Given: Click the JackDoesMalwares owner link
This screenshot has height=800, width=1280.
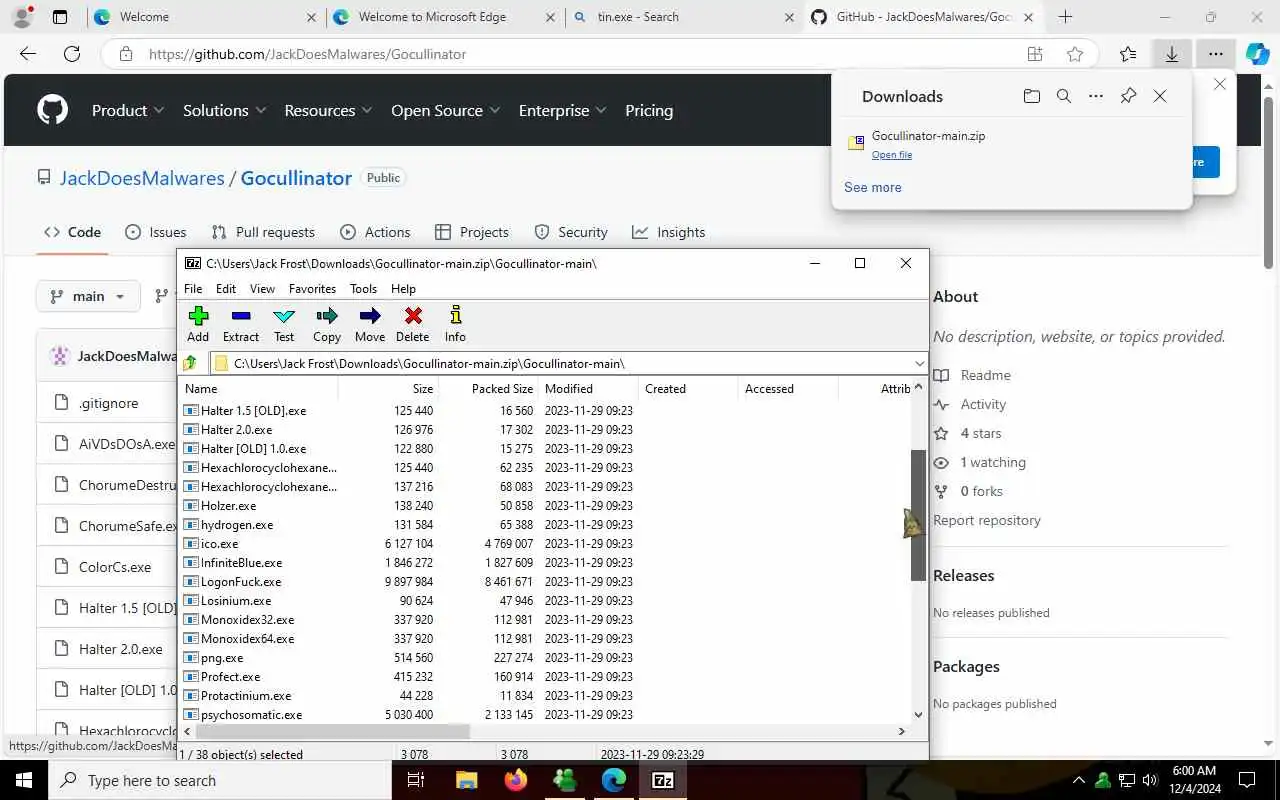Looking at the screenshot, I should [142, 178].
